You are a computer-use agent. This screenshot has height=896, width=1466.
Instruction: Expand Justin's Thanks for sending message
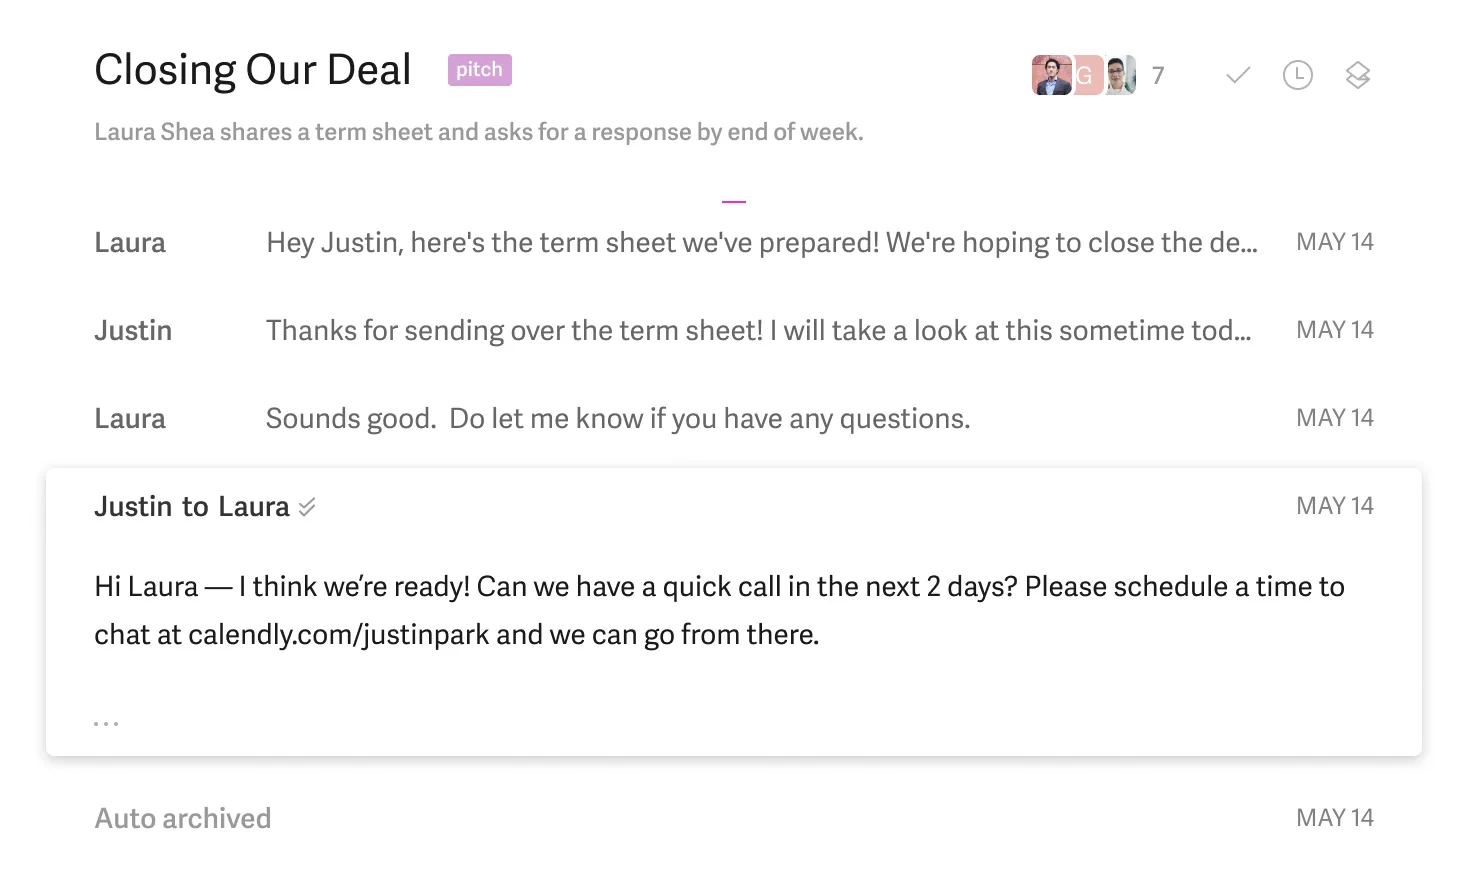734,331
